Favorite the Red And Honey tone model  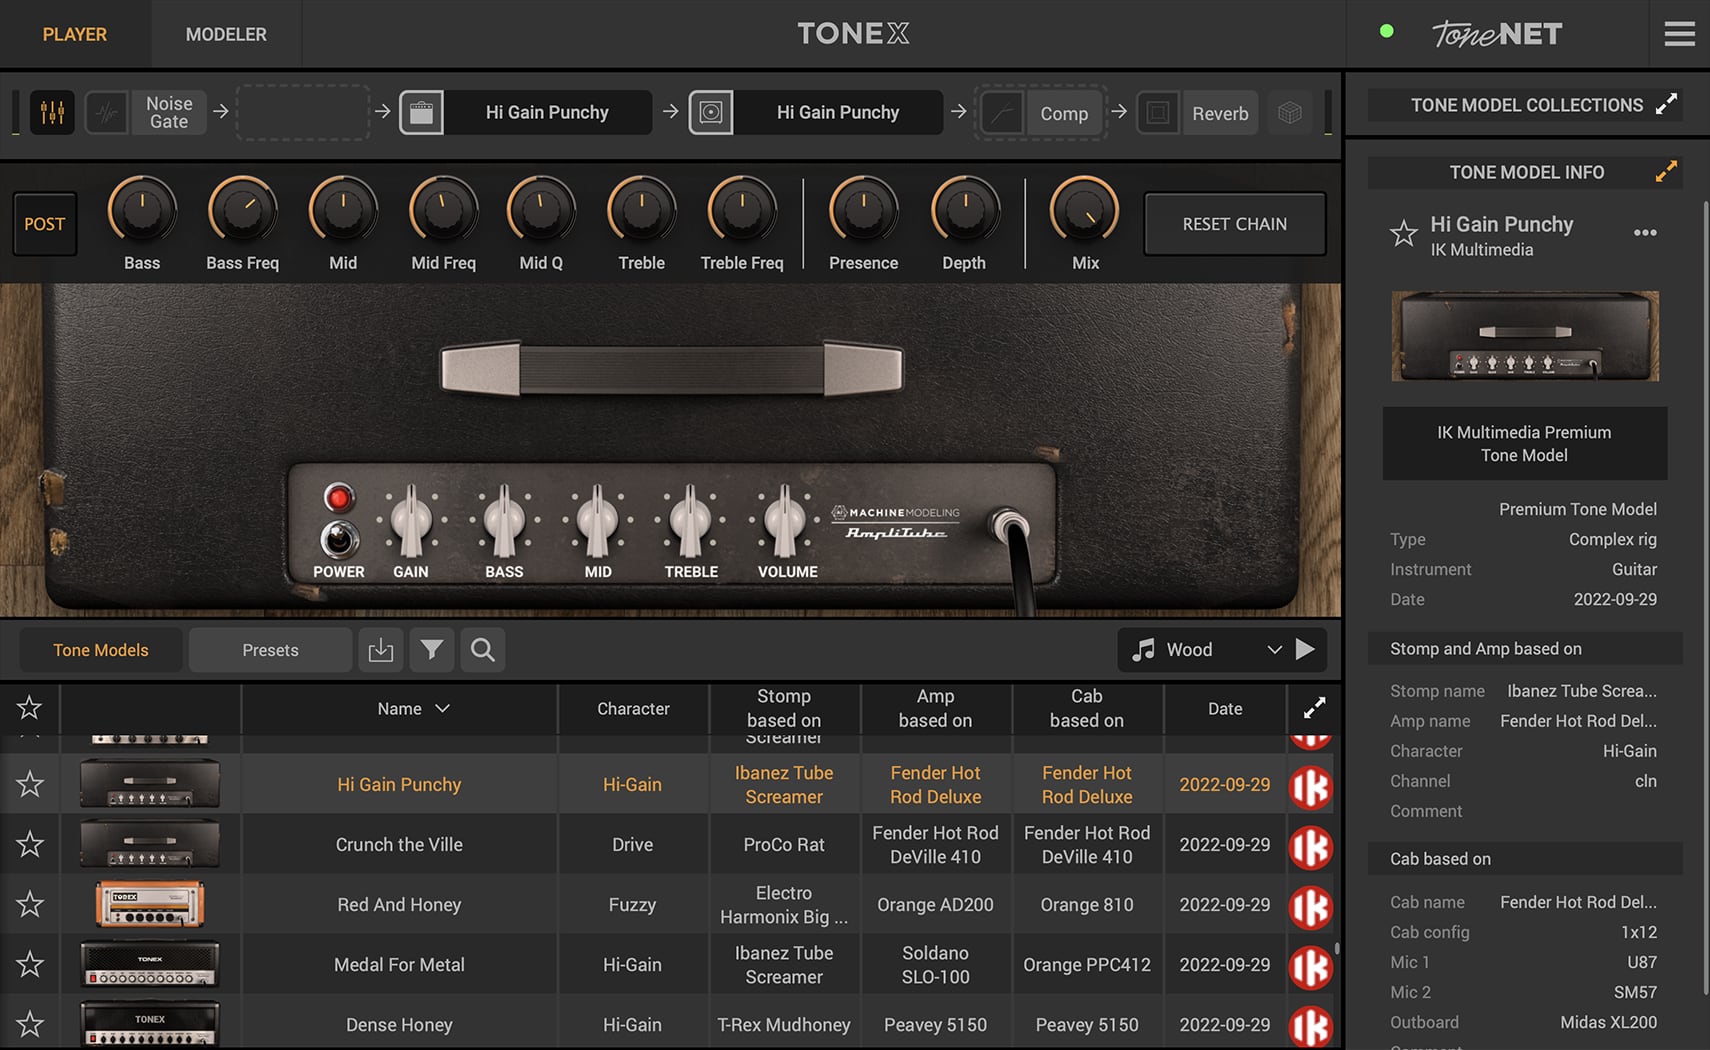pos(29,904)
